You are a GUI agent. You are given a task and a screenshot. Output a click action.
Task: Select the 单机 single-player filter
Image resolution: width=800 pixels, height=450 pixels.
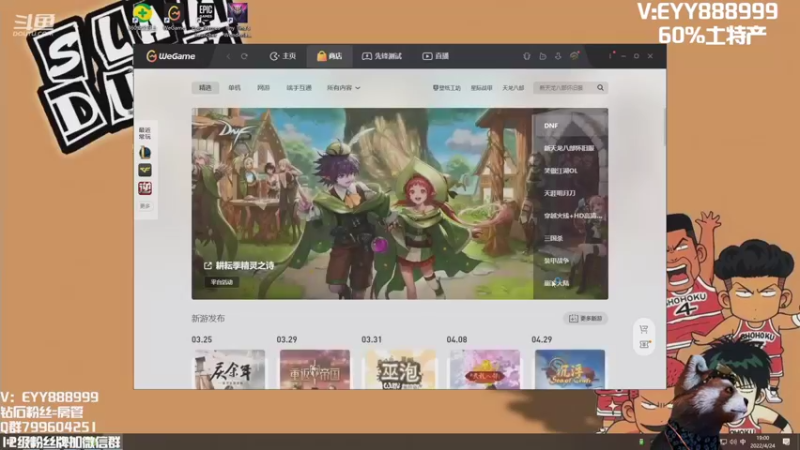(234, 88)
